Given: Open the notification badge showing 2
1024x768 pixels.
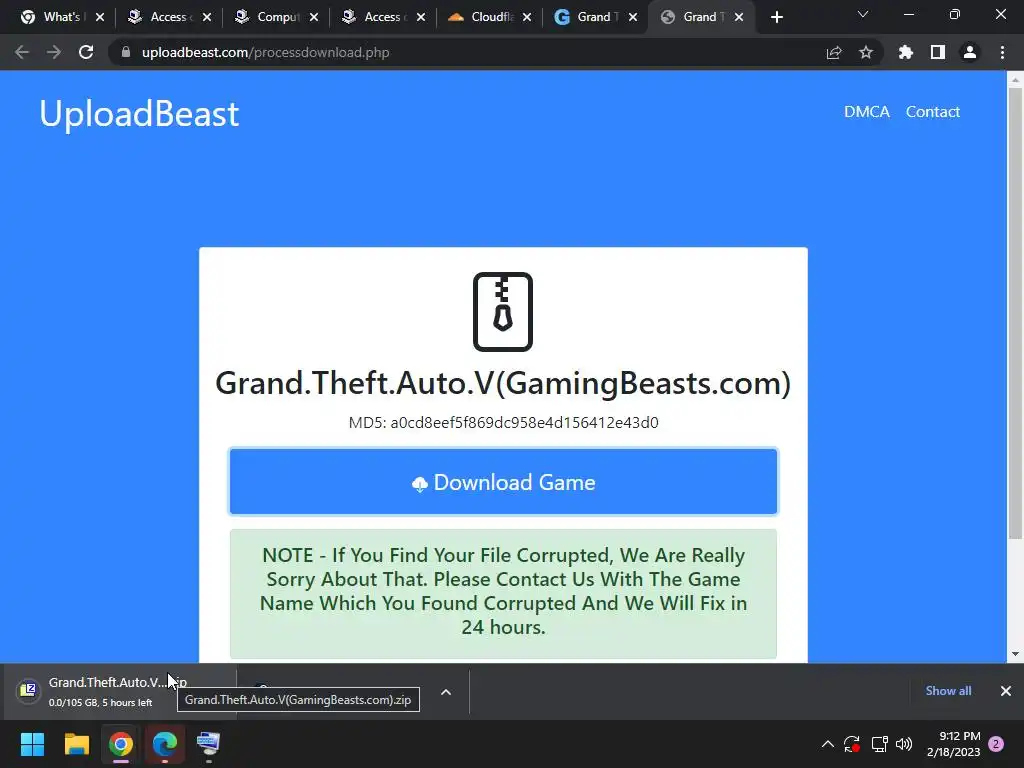Looking at the screenshot, I should pyautogui.click(x=996, y=744).
